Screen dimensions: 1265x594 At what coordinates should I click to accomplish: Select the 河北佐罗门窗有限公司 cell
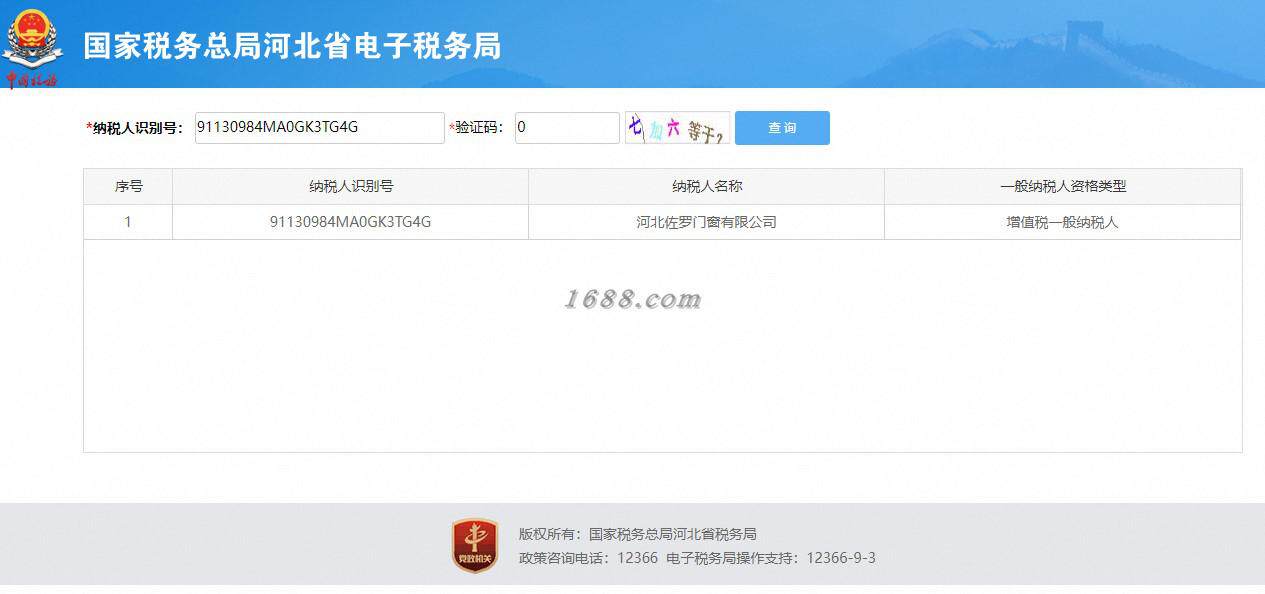(706, 222)
